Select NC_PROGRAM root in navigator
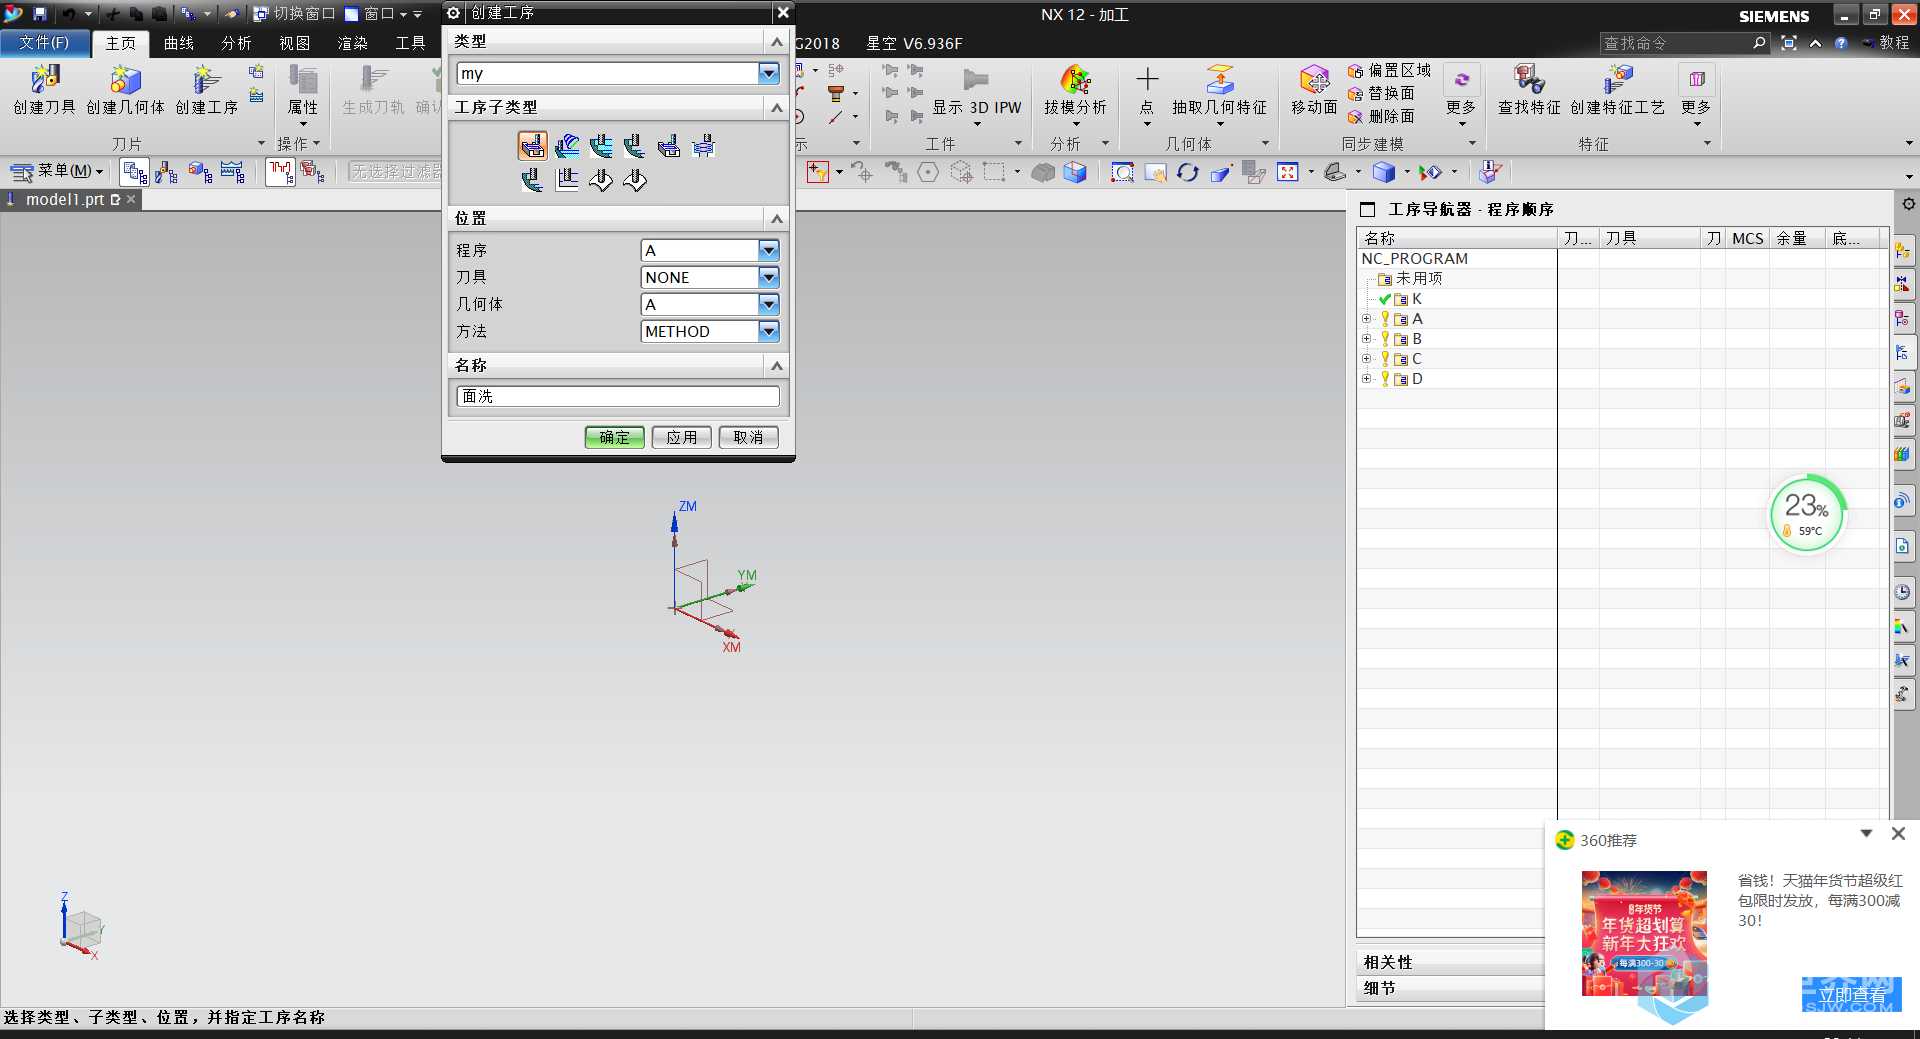1920x1039 pixels. pyautogui.click(x=1414, y=258)
